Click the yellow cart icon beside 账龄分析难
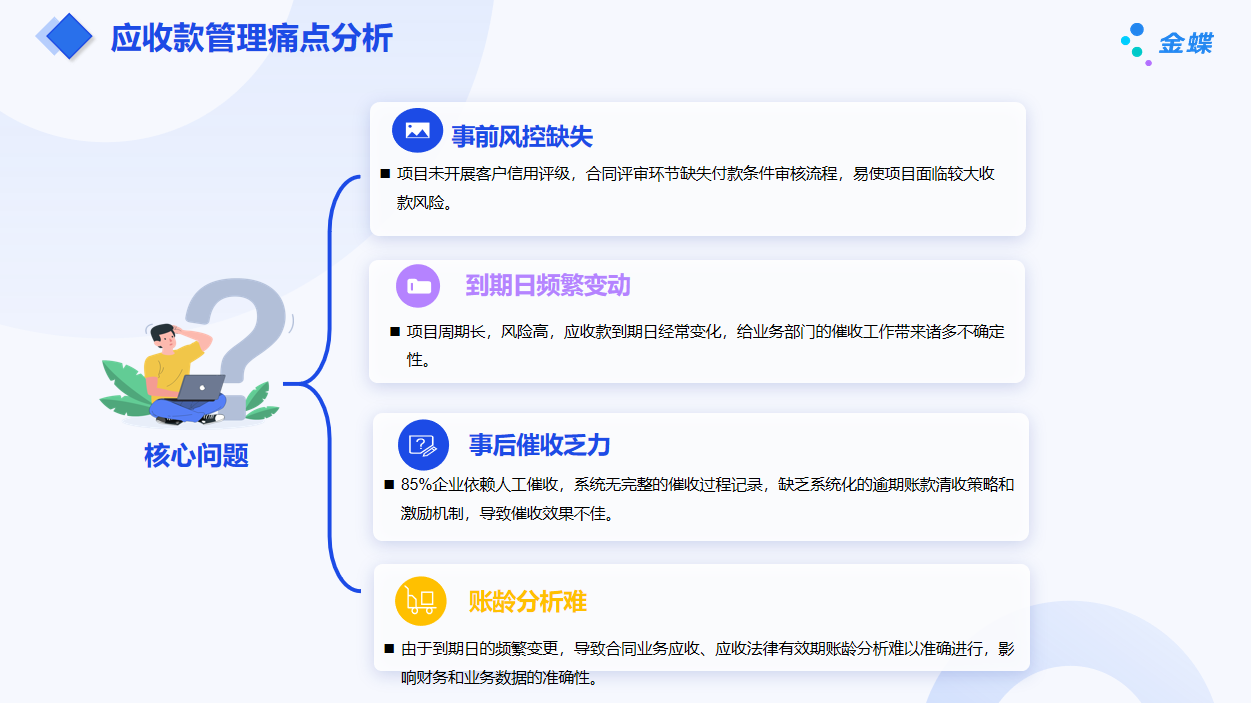 point(421,601)
